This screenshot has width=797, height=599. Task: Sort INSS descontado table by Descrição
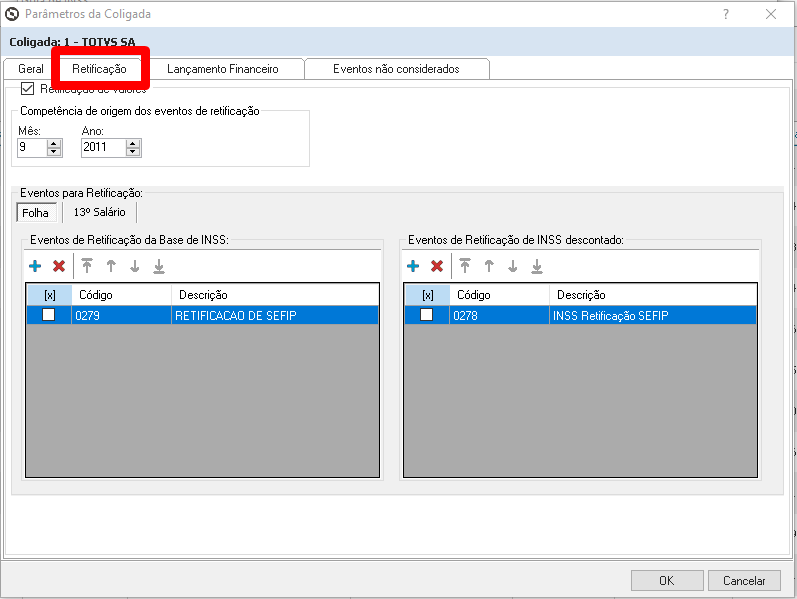653,295
